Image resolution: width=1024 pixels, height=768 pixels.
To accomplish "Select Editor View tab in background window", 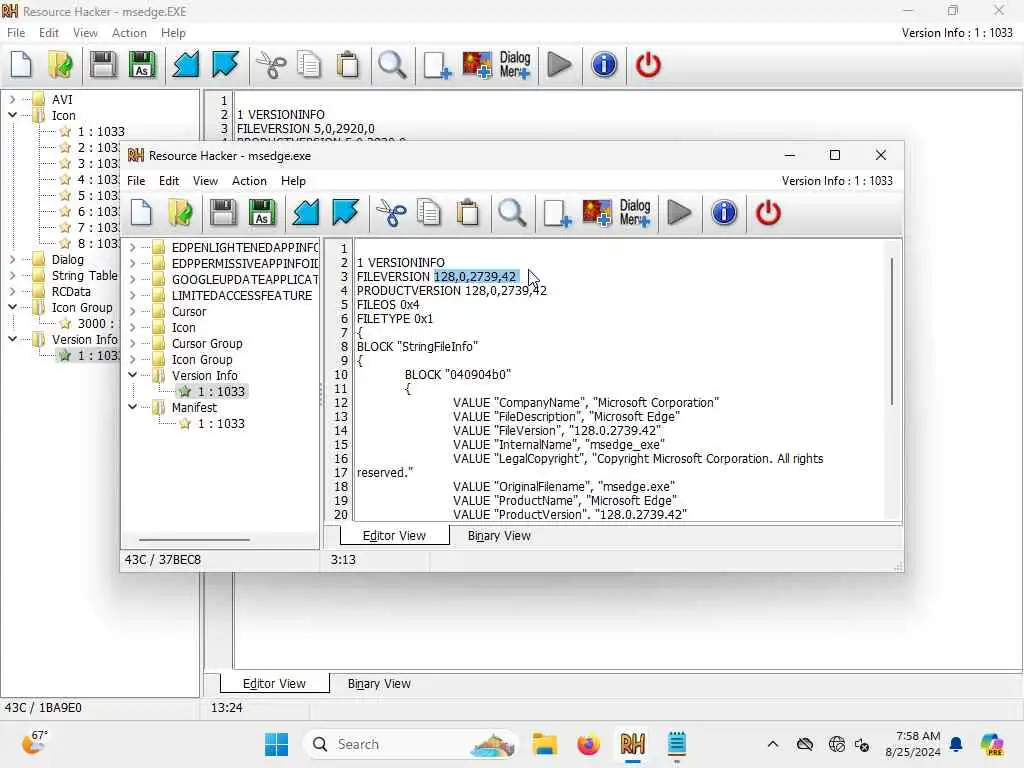I will pos(274,684).
